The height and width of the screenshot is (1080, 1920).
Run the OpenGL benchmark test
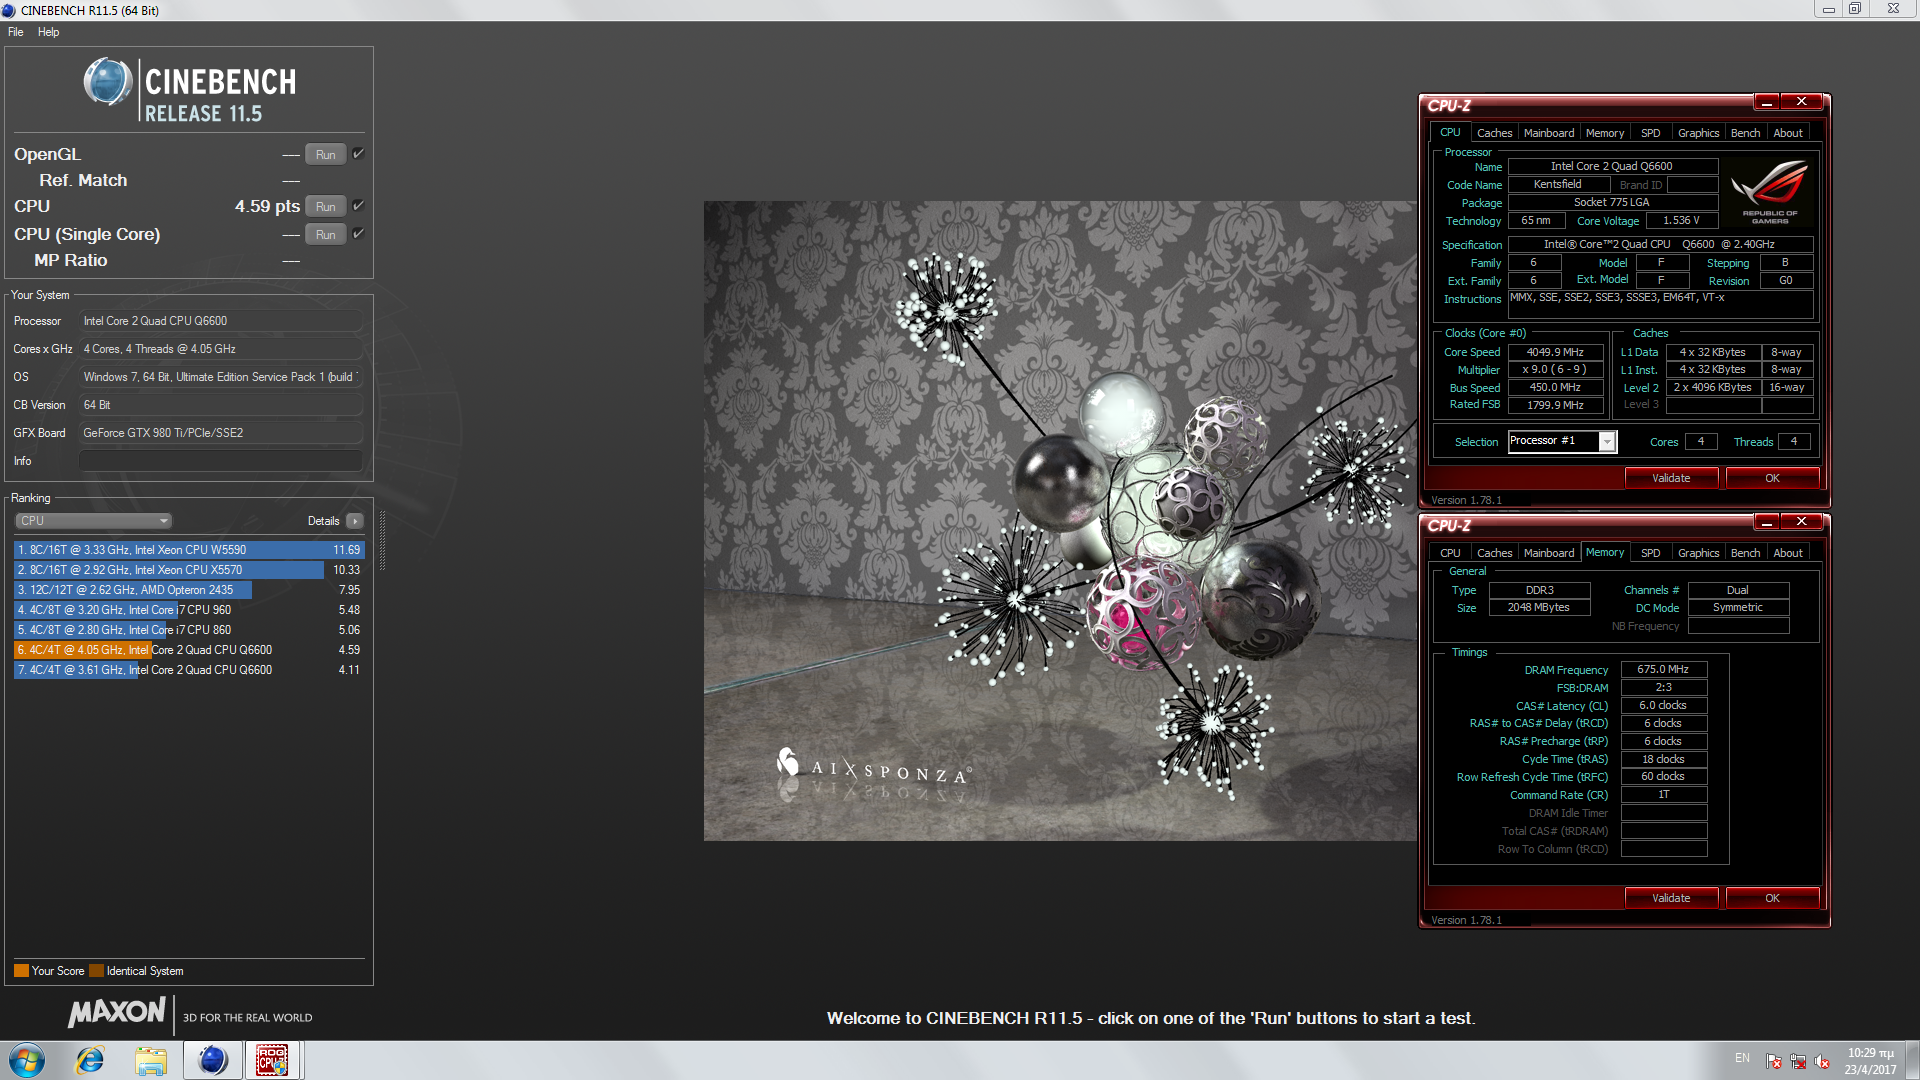pos(325,154)
